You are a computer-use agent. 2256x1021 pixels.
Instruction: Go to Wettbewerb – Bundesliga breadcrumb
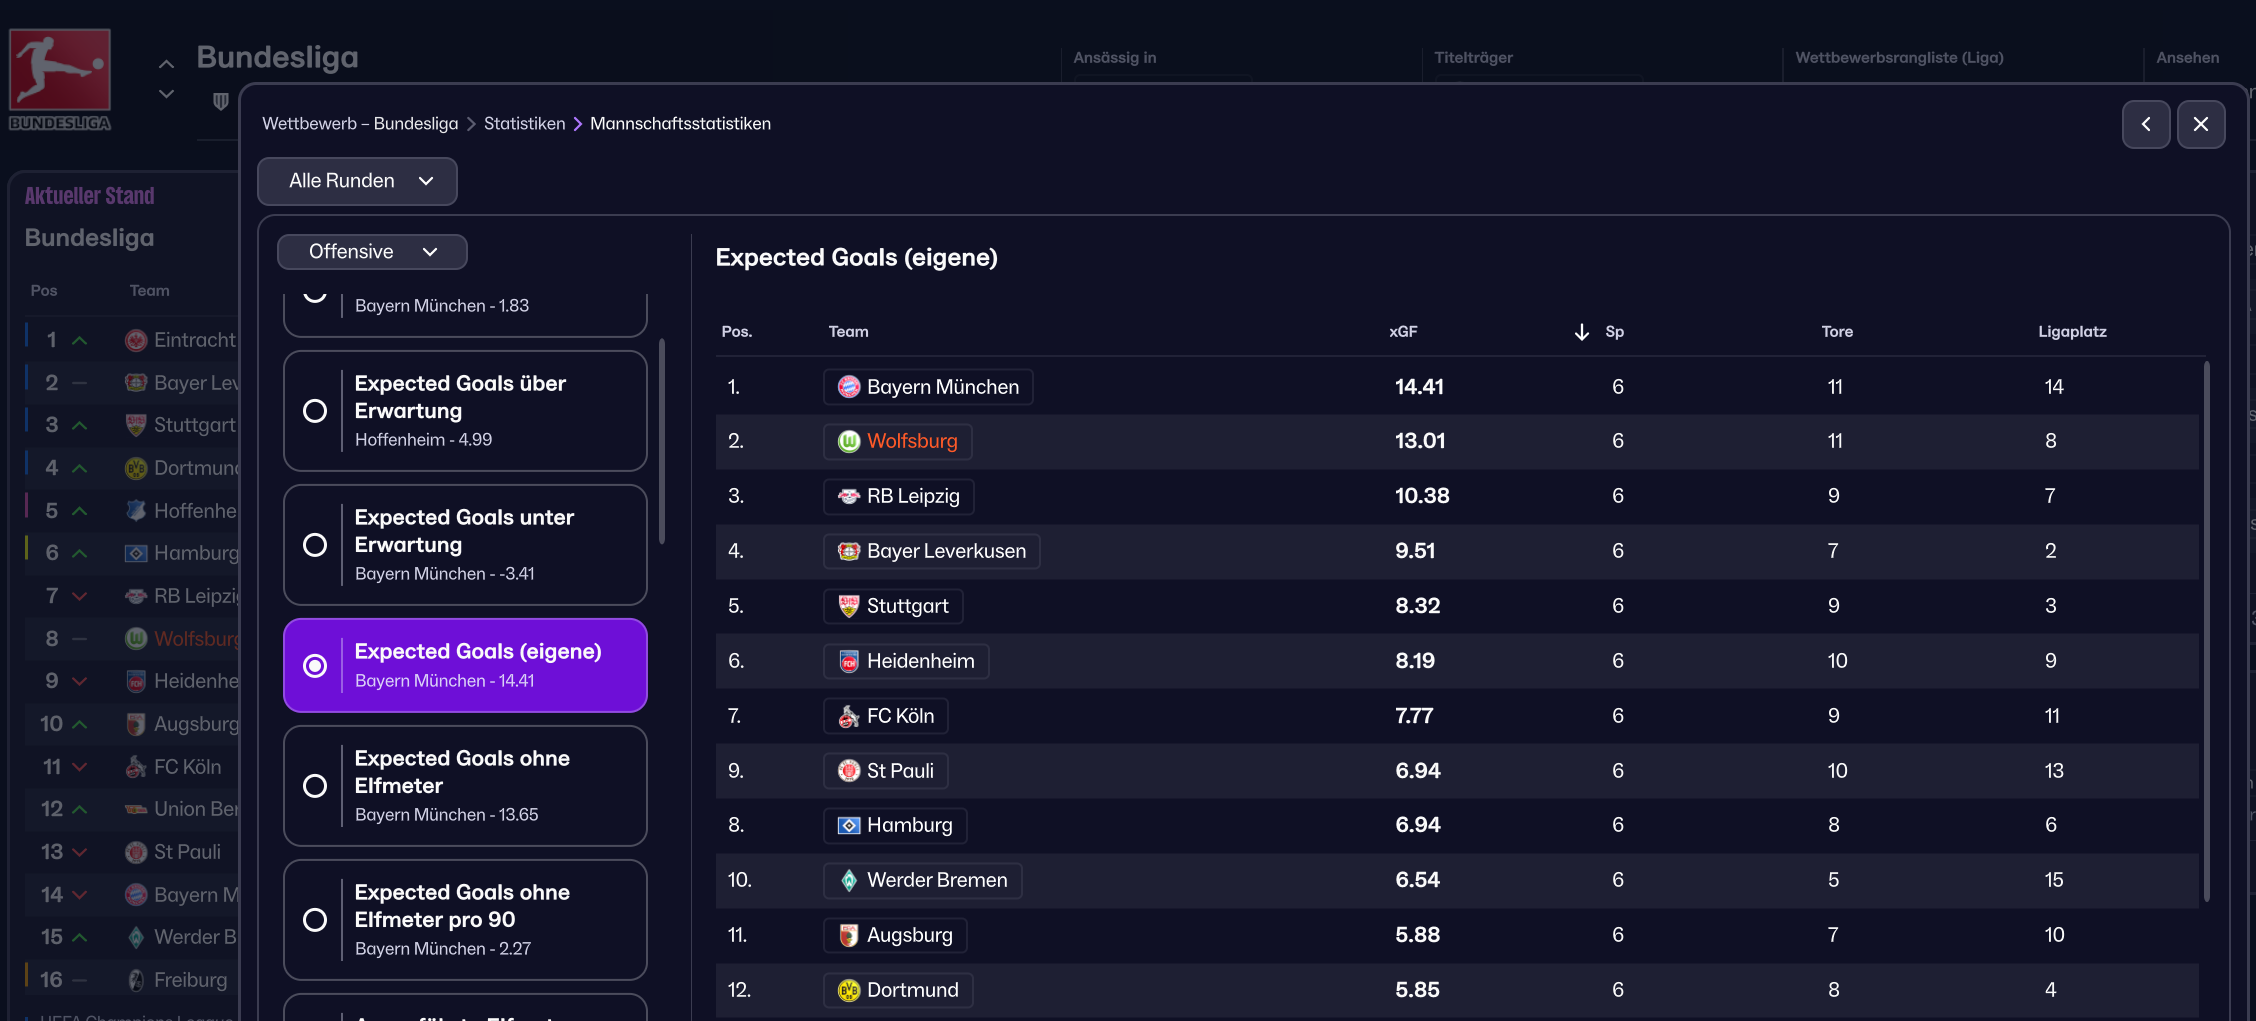(x=360, y=124)
